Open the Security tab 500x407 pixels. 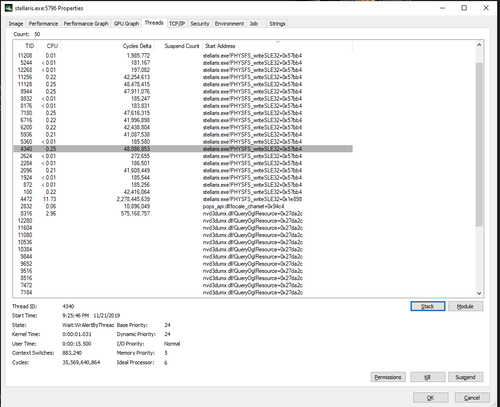point(200,24)
